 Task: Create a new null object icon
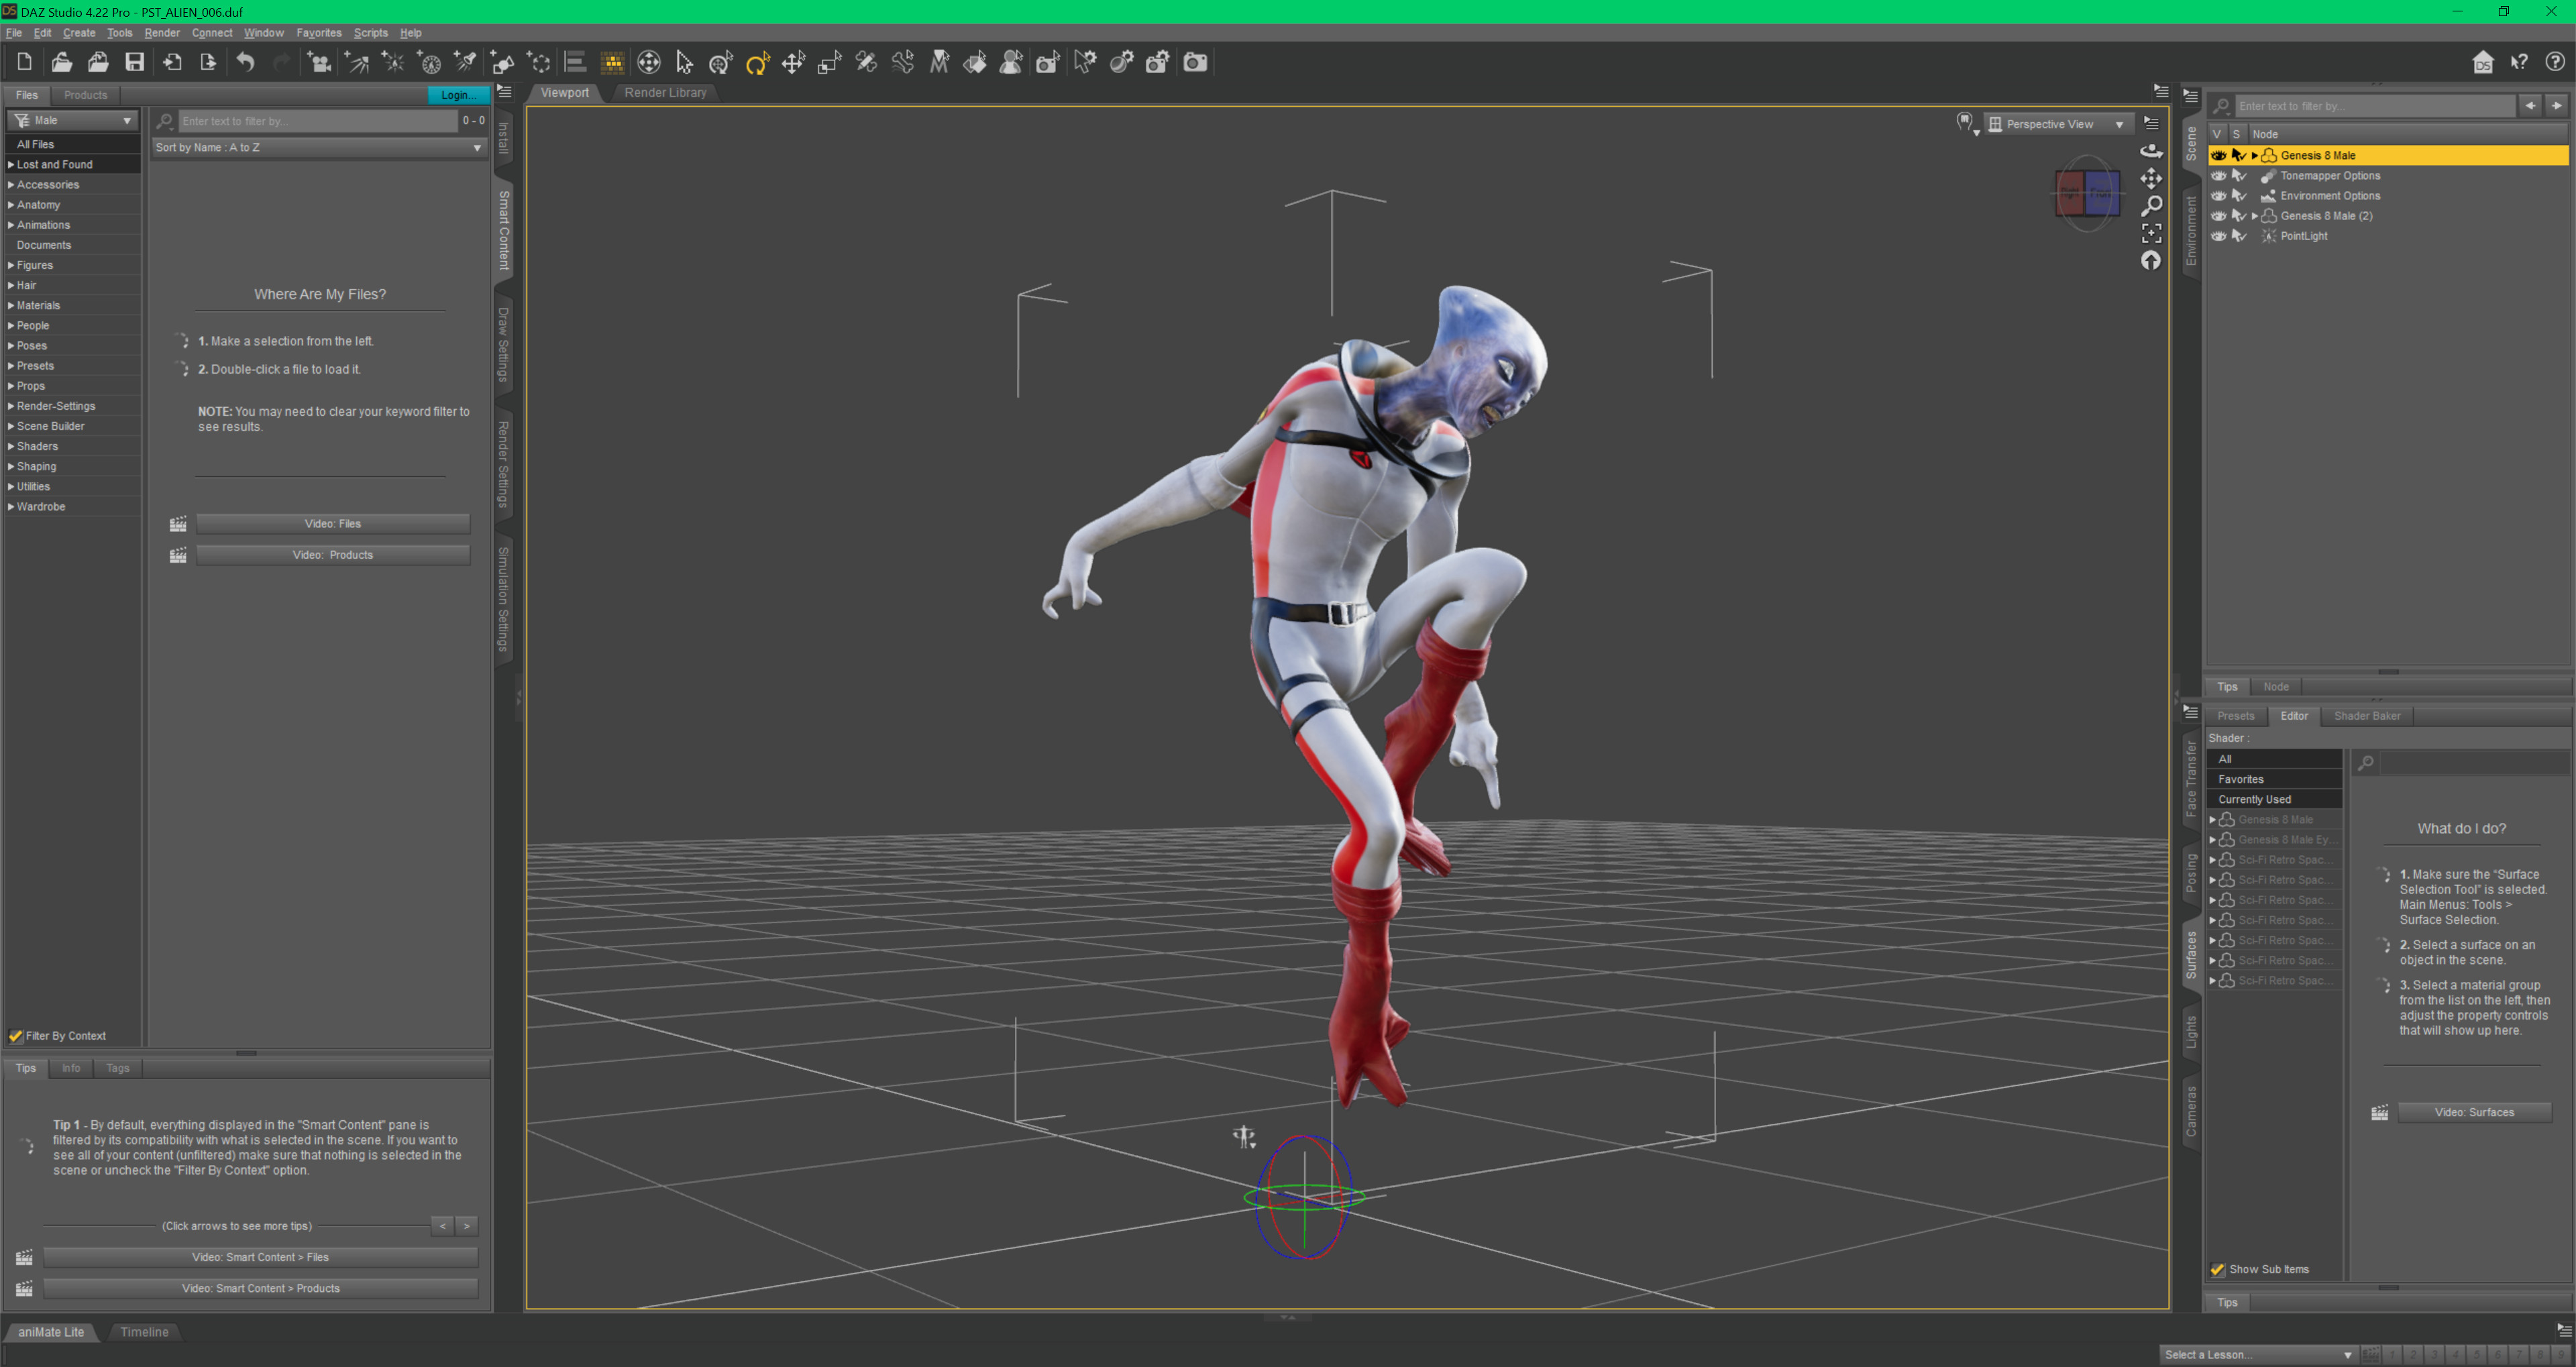pyautogui.click(x=539, y=62)
